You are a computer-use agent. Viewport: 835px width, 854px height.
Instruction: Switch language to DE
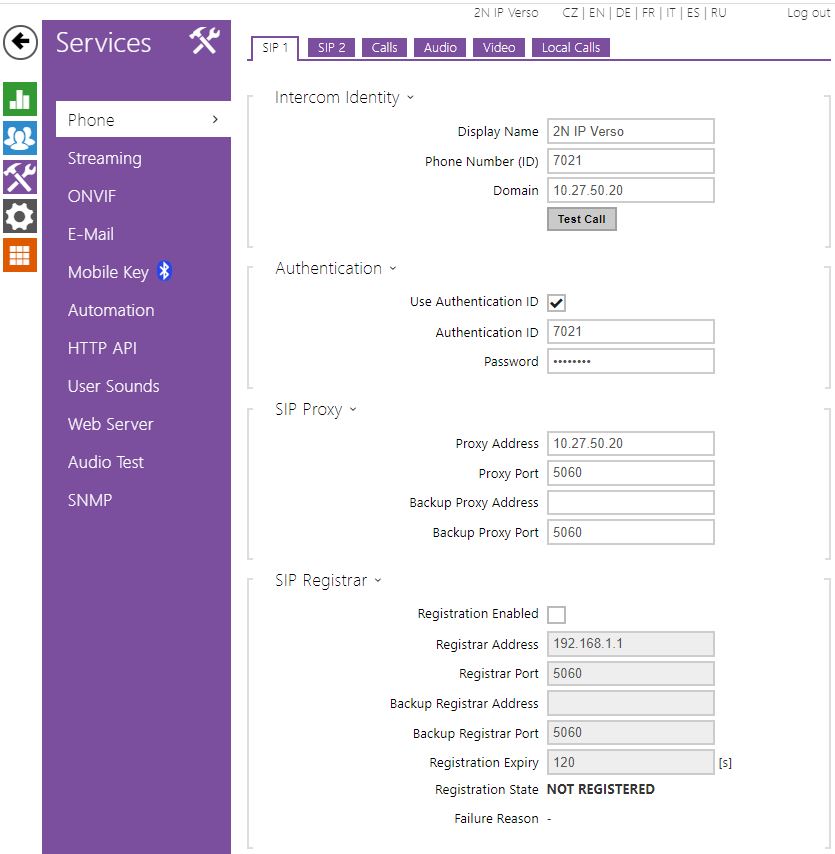tap(623, 13)
